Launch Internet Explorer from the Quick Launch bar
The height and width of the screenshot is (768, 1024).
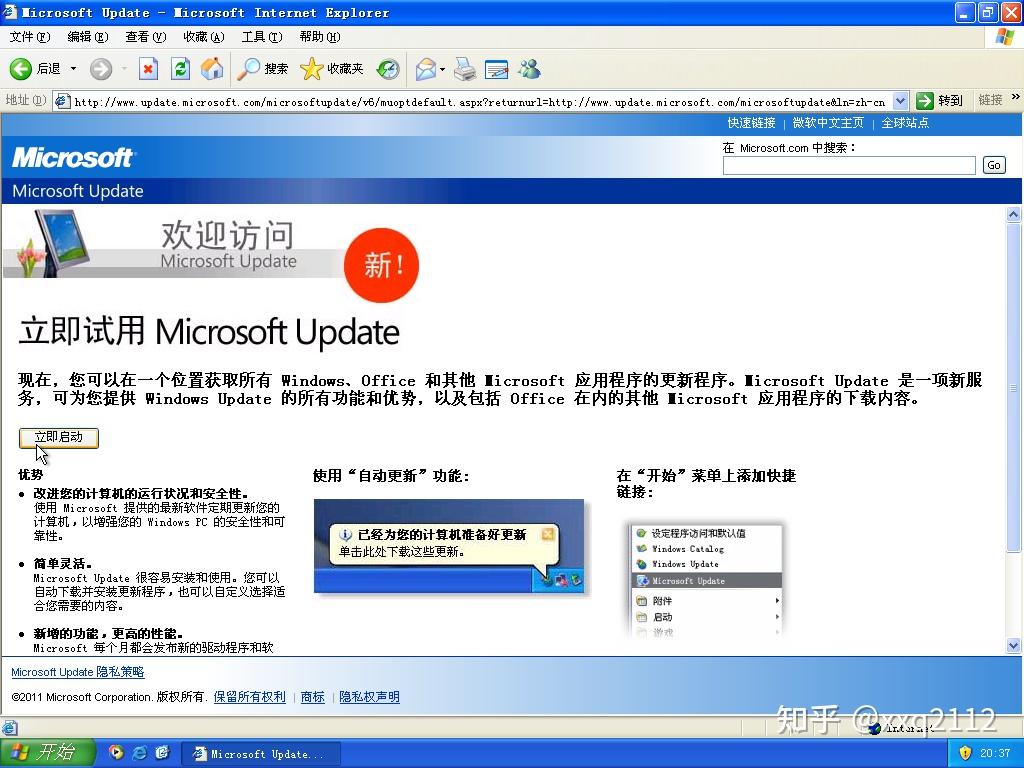(x=138, y=754)
